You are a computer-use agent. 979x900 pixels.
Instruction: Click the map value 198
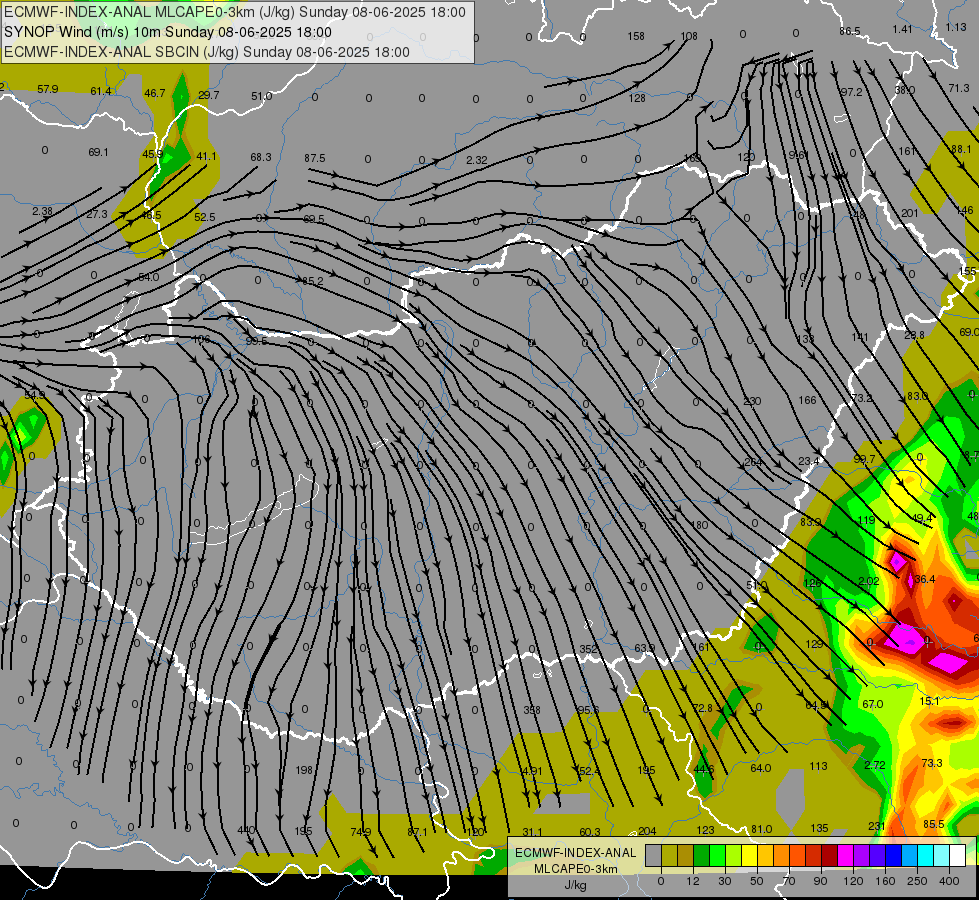tap(303, 769)
